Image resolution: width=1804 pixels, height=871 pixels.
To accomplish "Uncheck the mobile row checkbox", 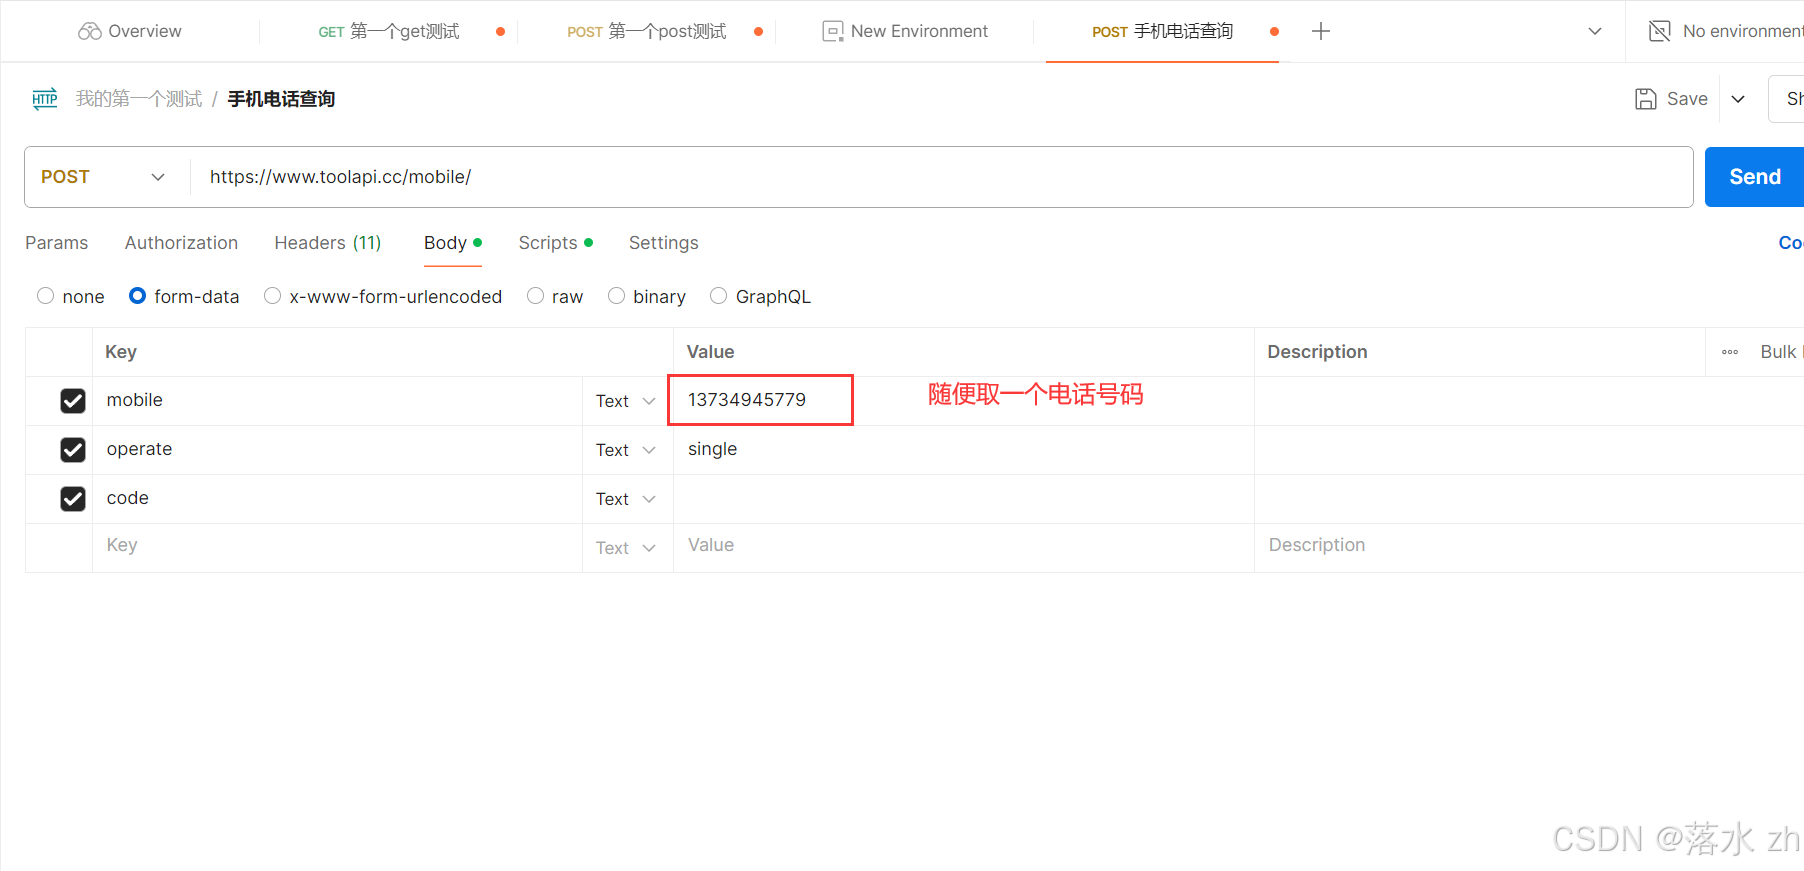I will click(73, 401).
